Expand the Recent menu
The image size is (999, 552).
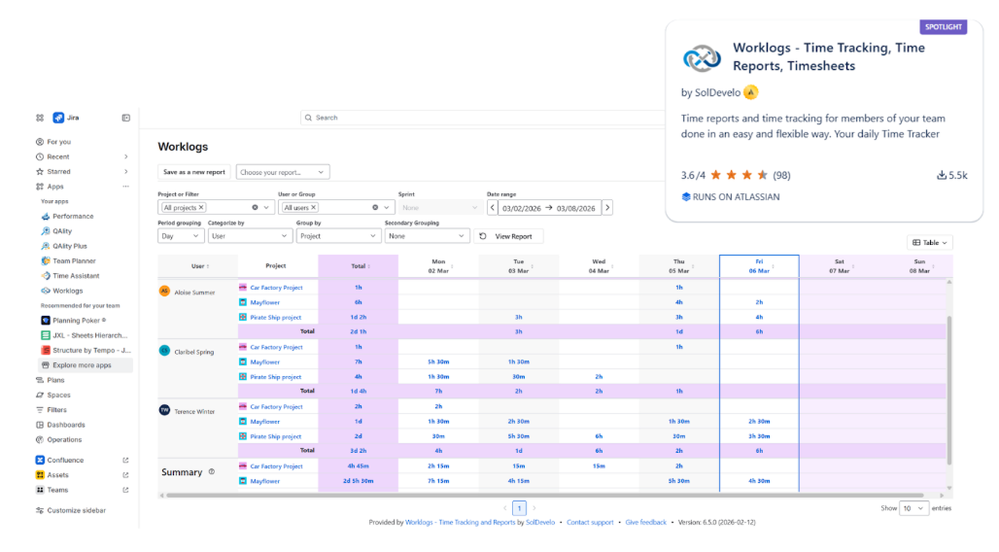coord(126,157)
